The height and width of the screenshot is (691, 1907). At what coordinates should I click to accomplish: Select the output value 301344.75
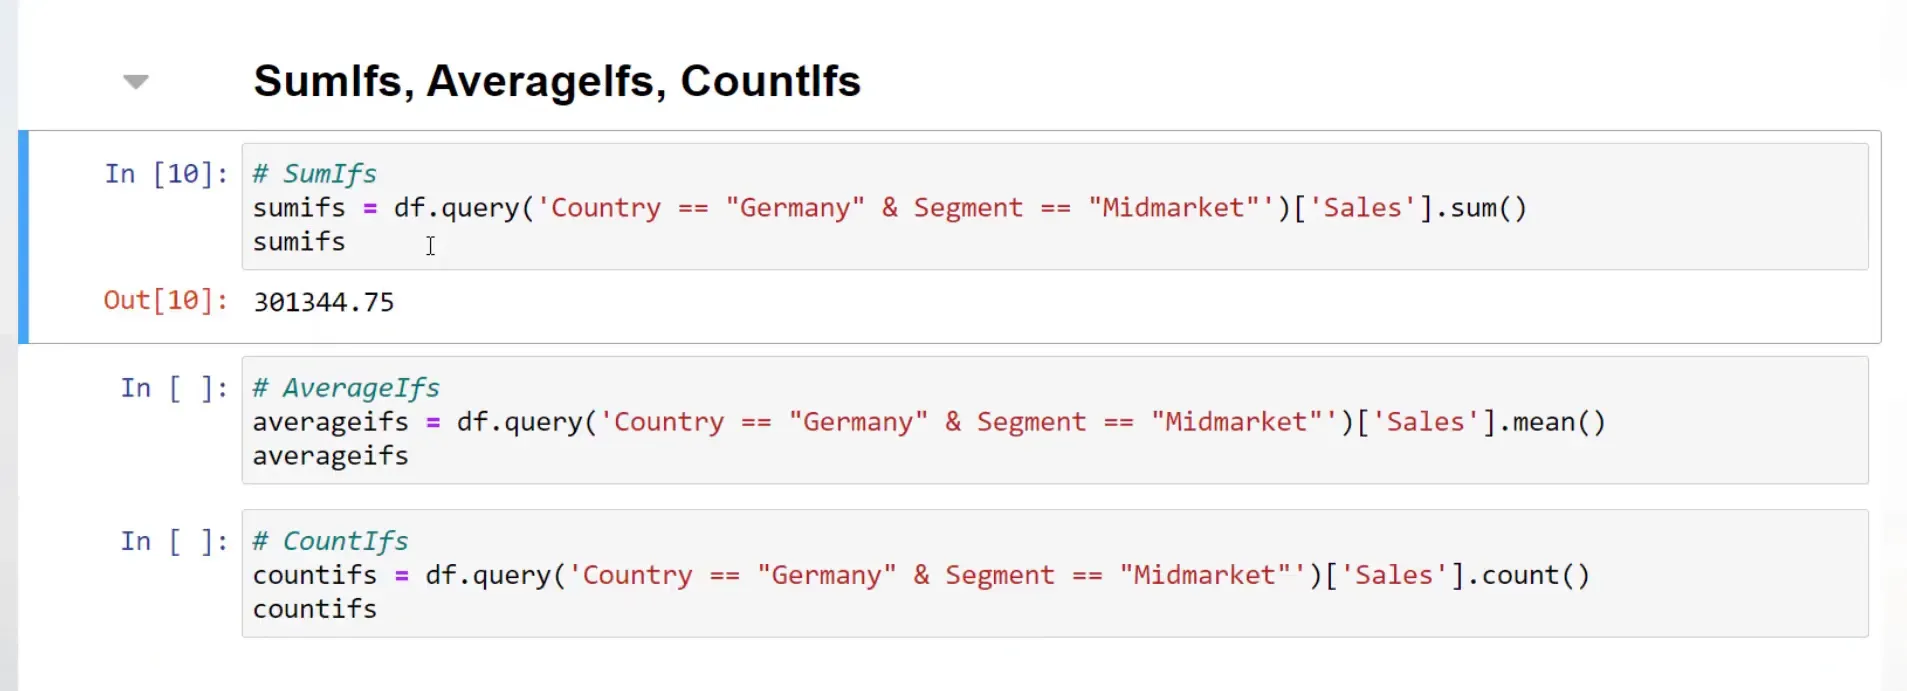point(323,301)
